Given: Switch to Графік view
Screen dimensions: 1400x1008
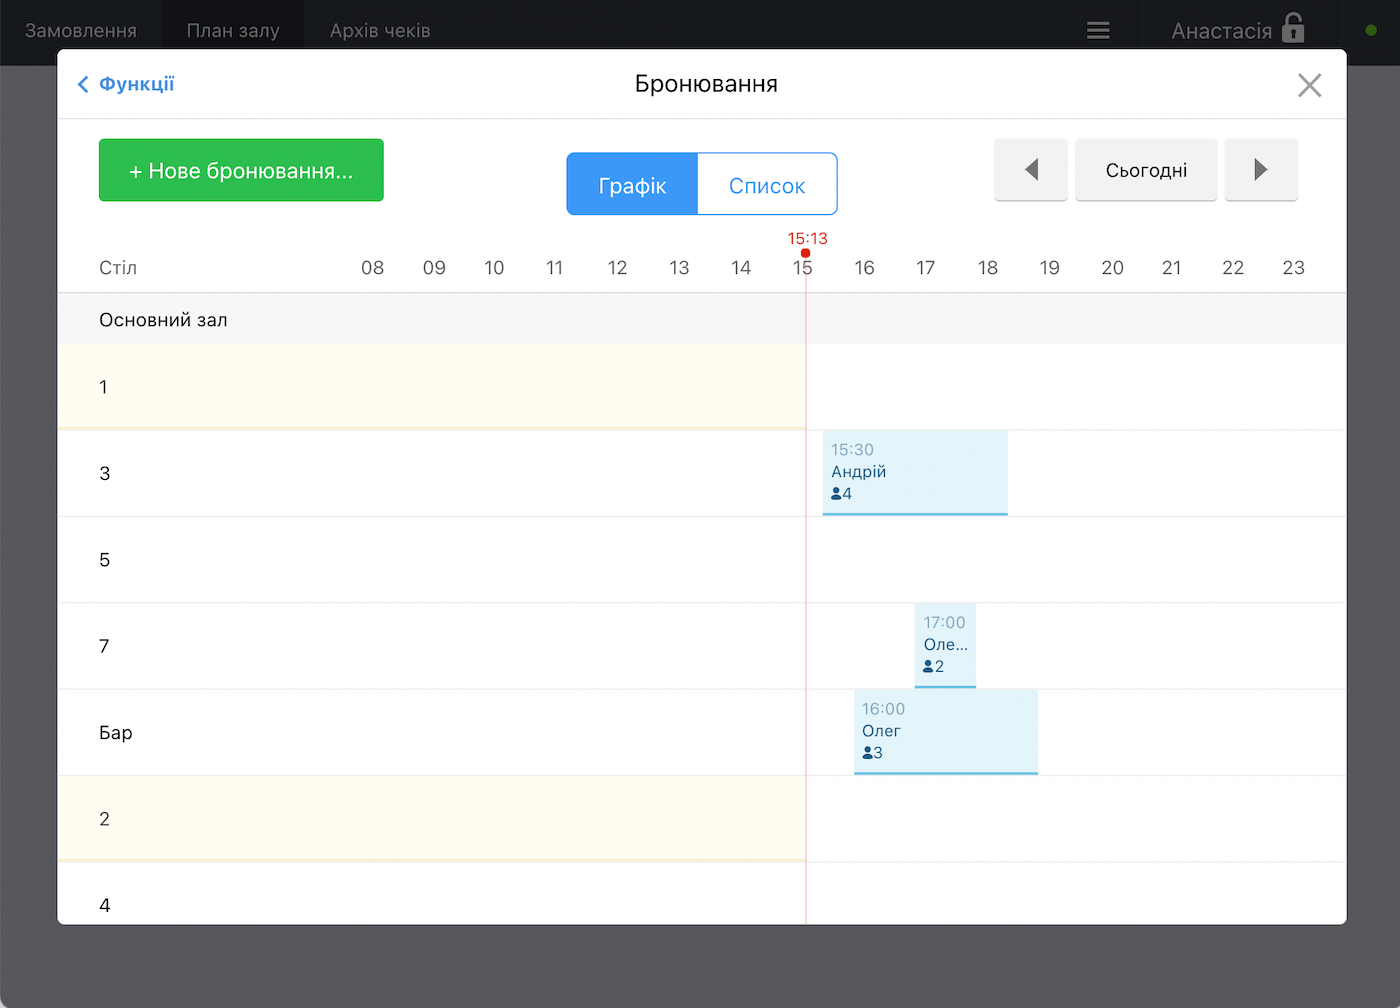Looking at the screenshot, I should [632, 185].
